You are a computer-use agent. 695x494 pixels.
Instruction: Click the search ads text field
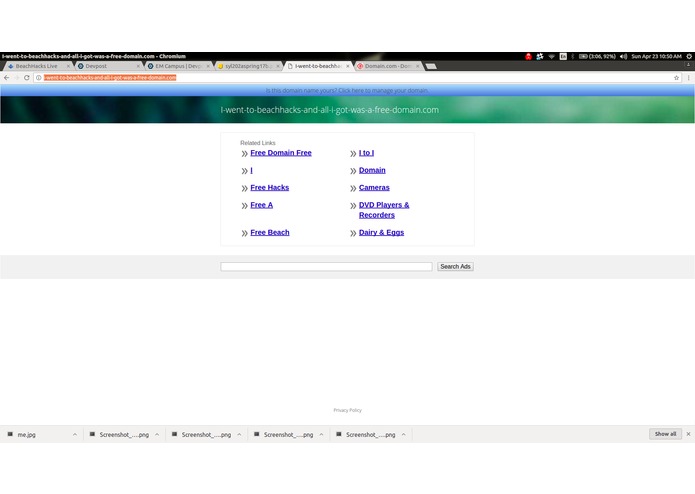[326, 266]
